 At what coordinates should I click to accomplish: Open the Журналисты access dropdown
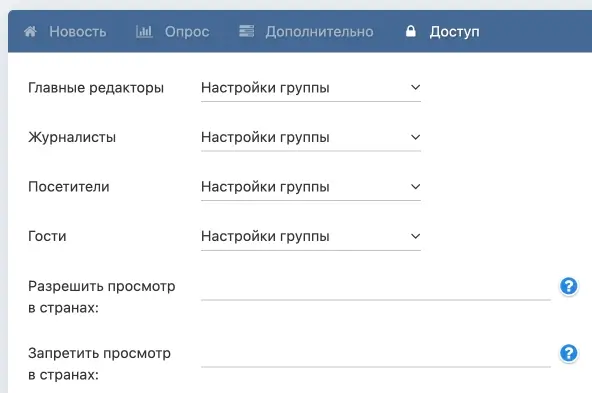pos(311,137)
